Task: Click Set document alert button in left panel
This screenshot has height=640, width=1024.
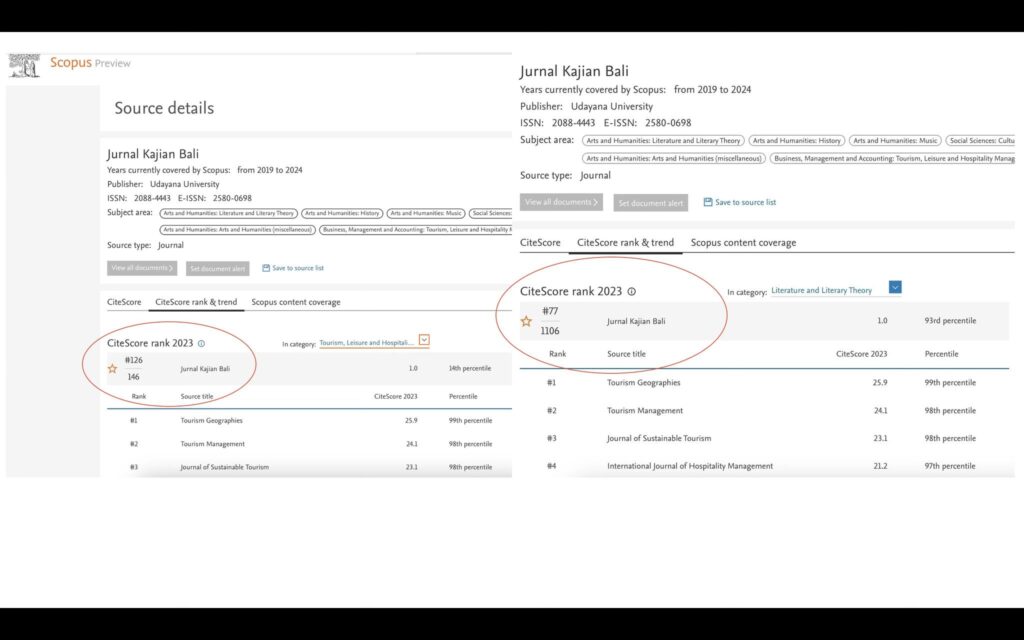Action: tap(217, 268)
